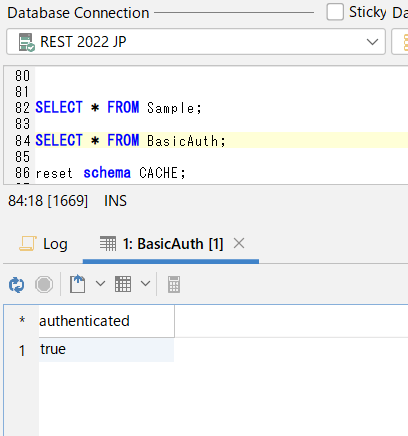Image resolution: width=408 pixels, height=436 pixels.
Task: Toggle the Sticky checkbox
Action: click(335, 12)
